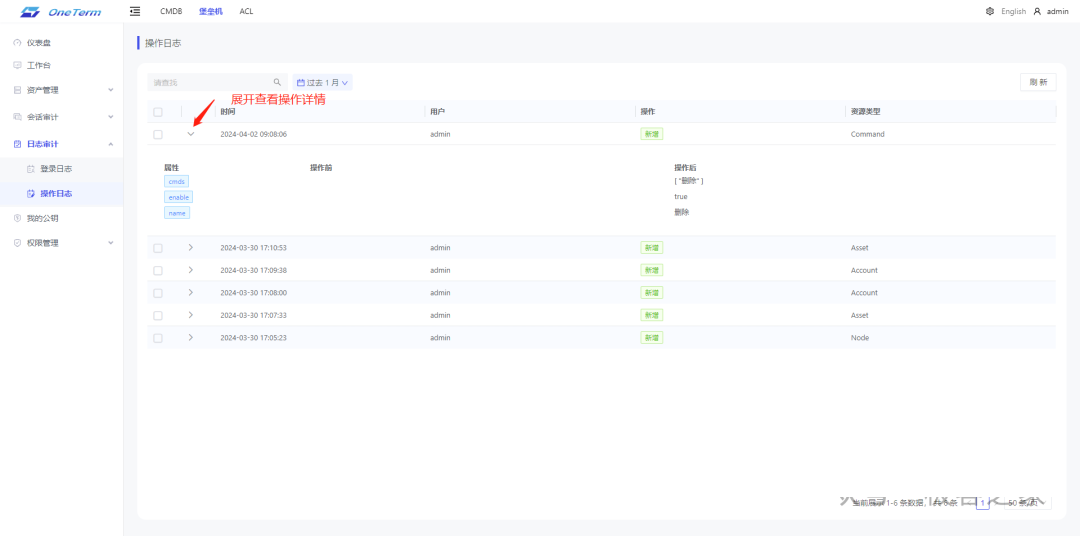Open the ACL top tab
The height and width of the screenshot is (536, 1080).
(246, 11)
